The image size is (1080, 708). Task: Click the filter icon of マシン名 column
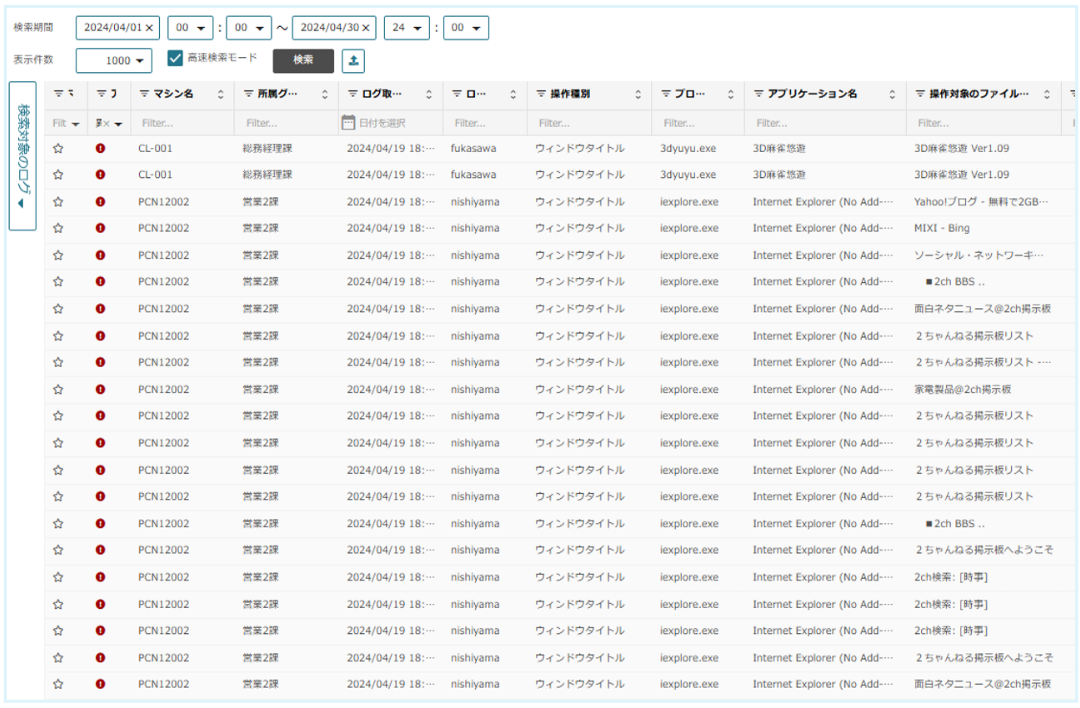(x=144, y=94)
